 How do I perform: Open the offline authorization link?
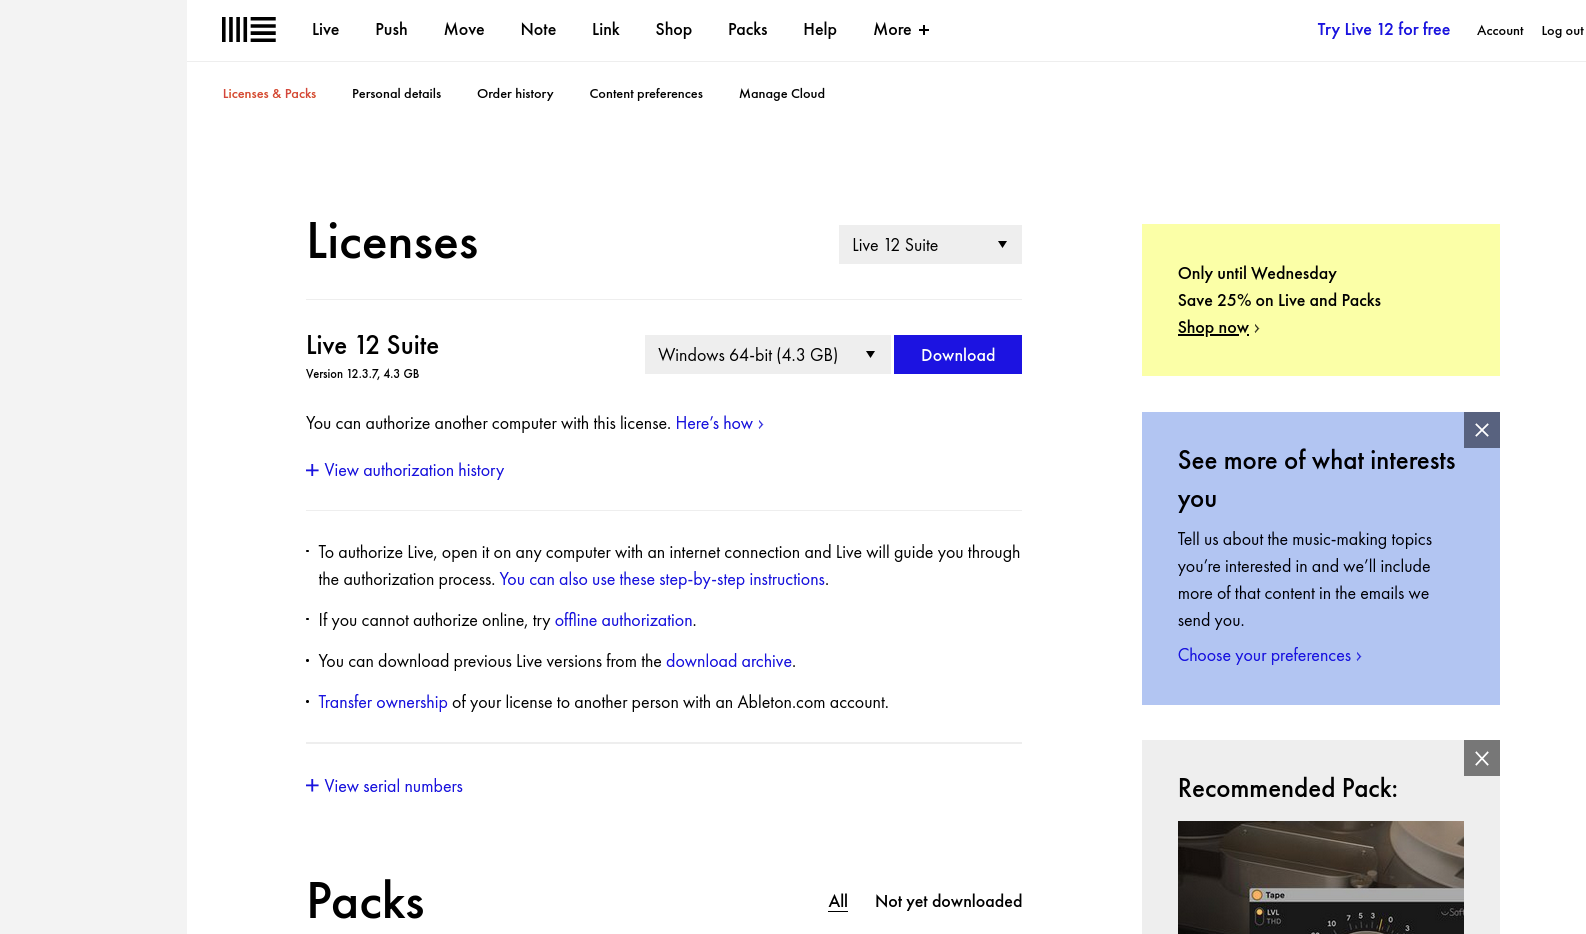623,620
